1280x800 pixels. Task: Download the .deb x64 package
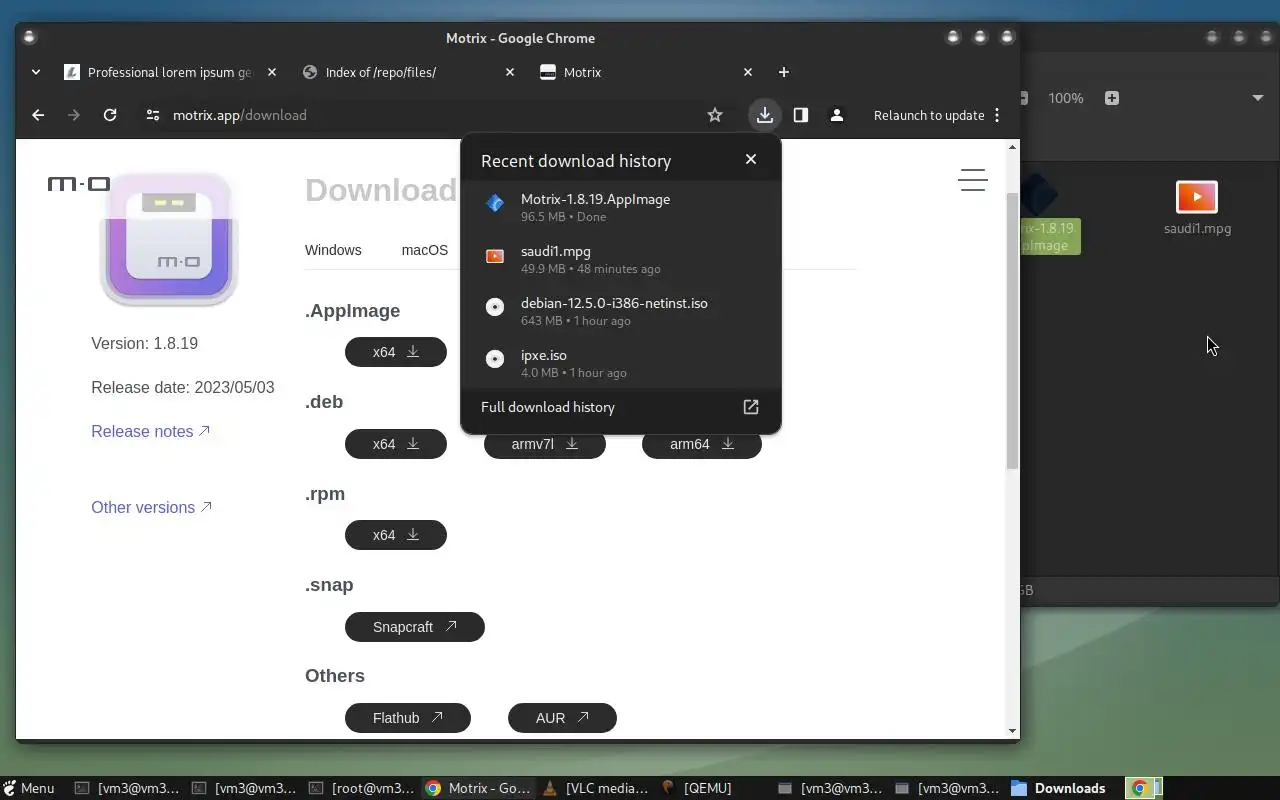click(x=396, y=444)
